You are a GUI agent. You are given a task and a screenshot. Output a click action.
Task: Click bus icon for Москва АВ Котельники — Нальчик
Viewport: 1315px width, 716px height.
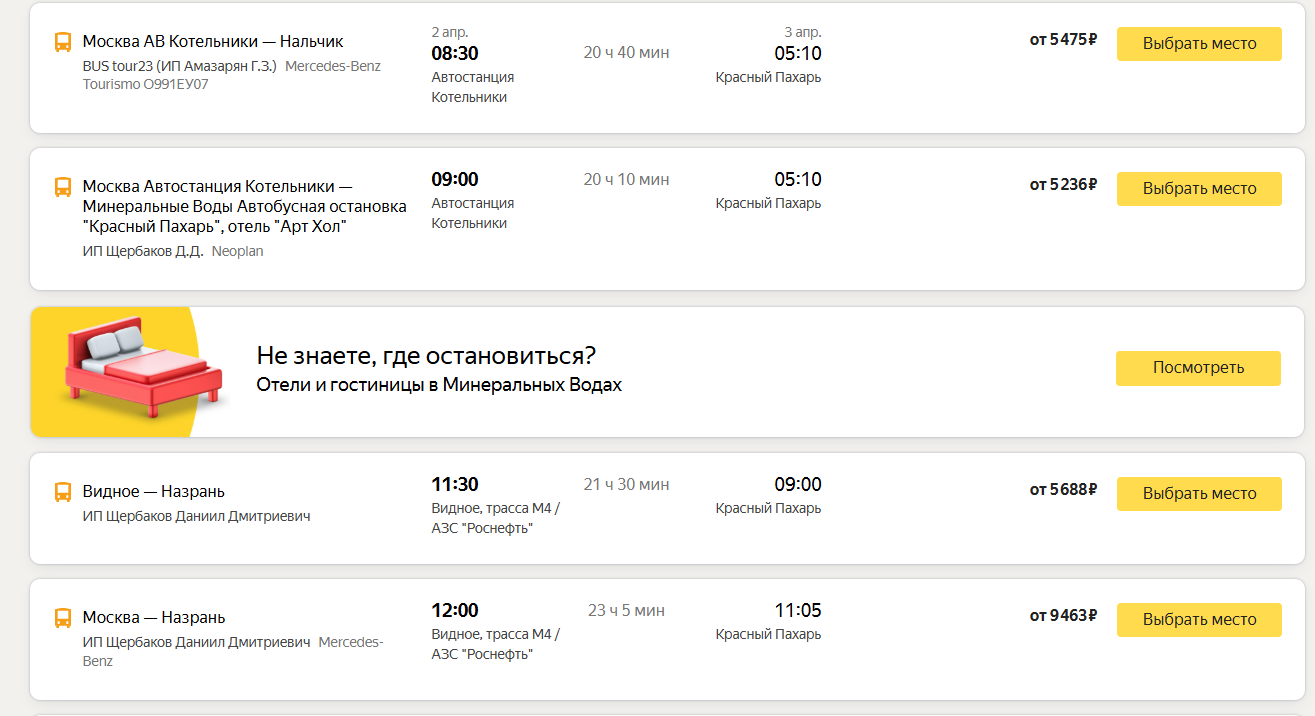tap(62, 42)
